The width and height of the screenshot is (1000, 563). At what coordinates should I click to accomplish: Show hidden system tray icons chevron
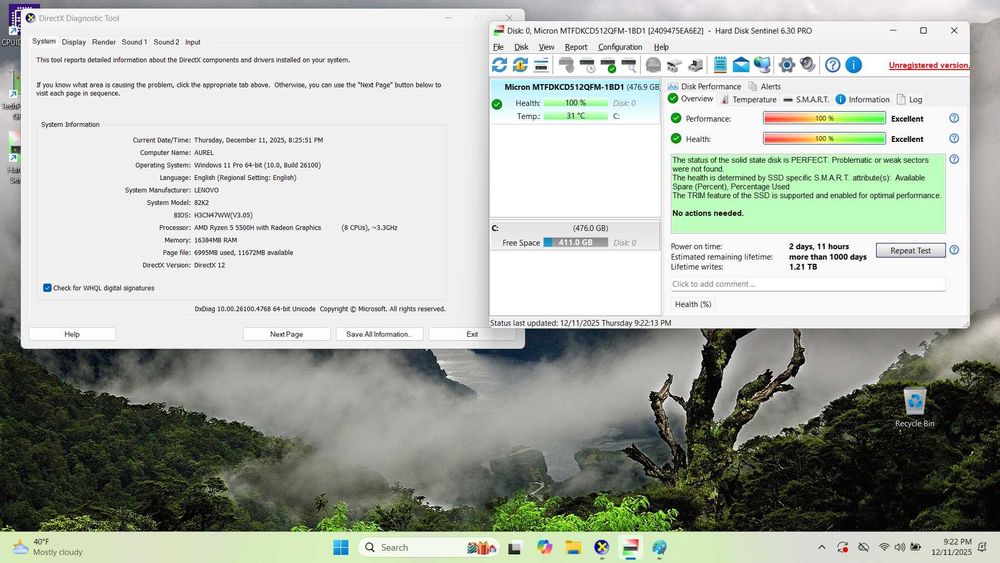821,547
